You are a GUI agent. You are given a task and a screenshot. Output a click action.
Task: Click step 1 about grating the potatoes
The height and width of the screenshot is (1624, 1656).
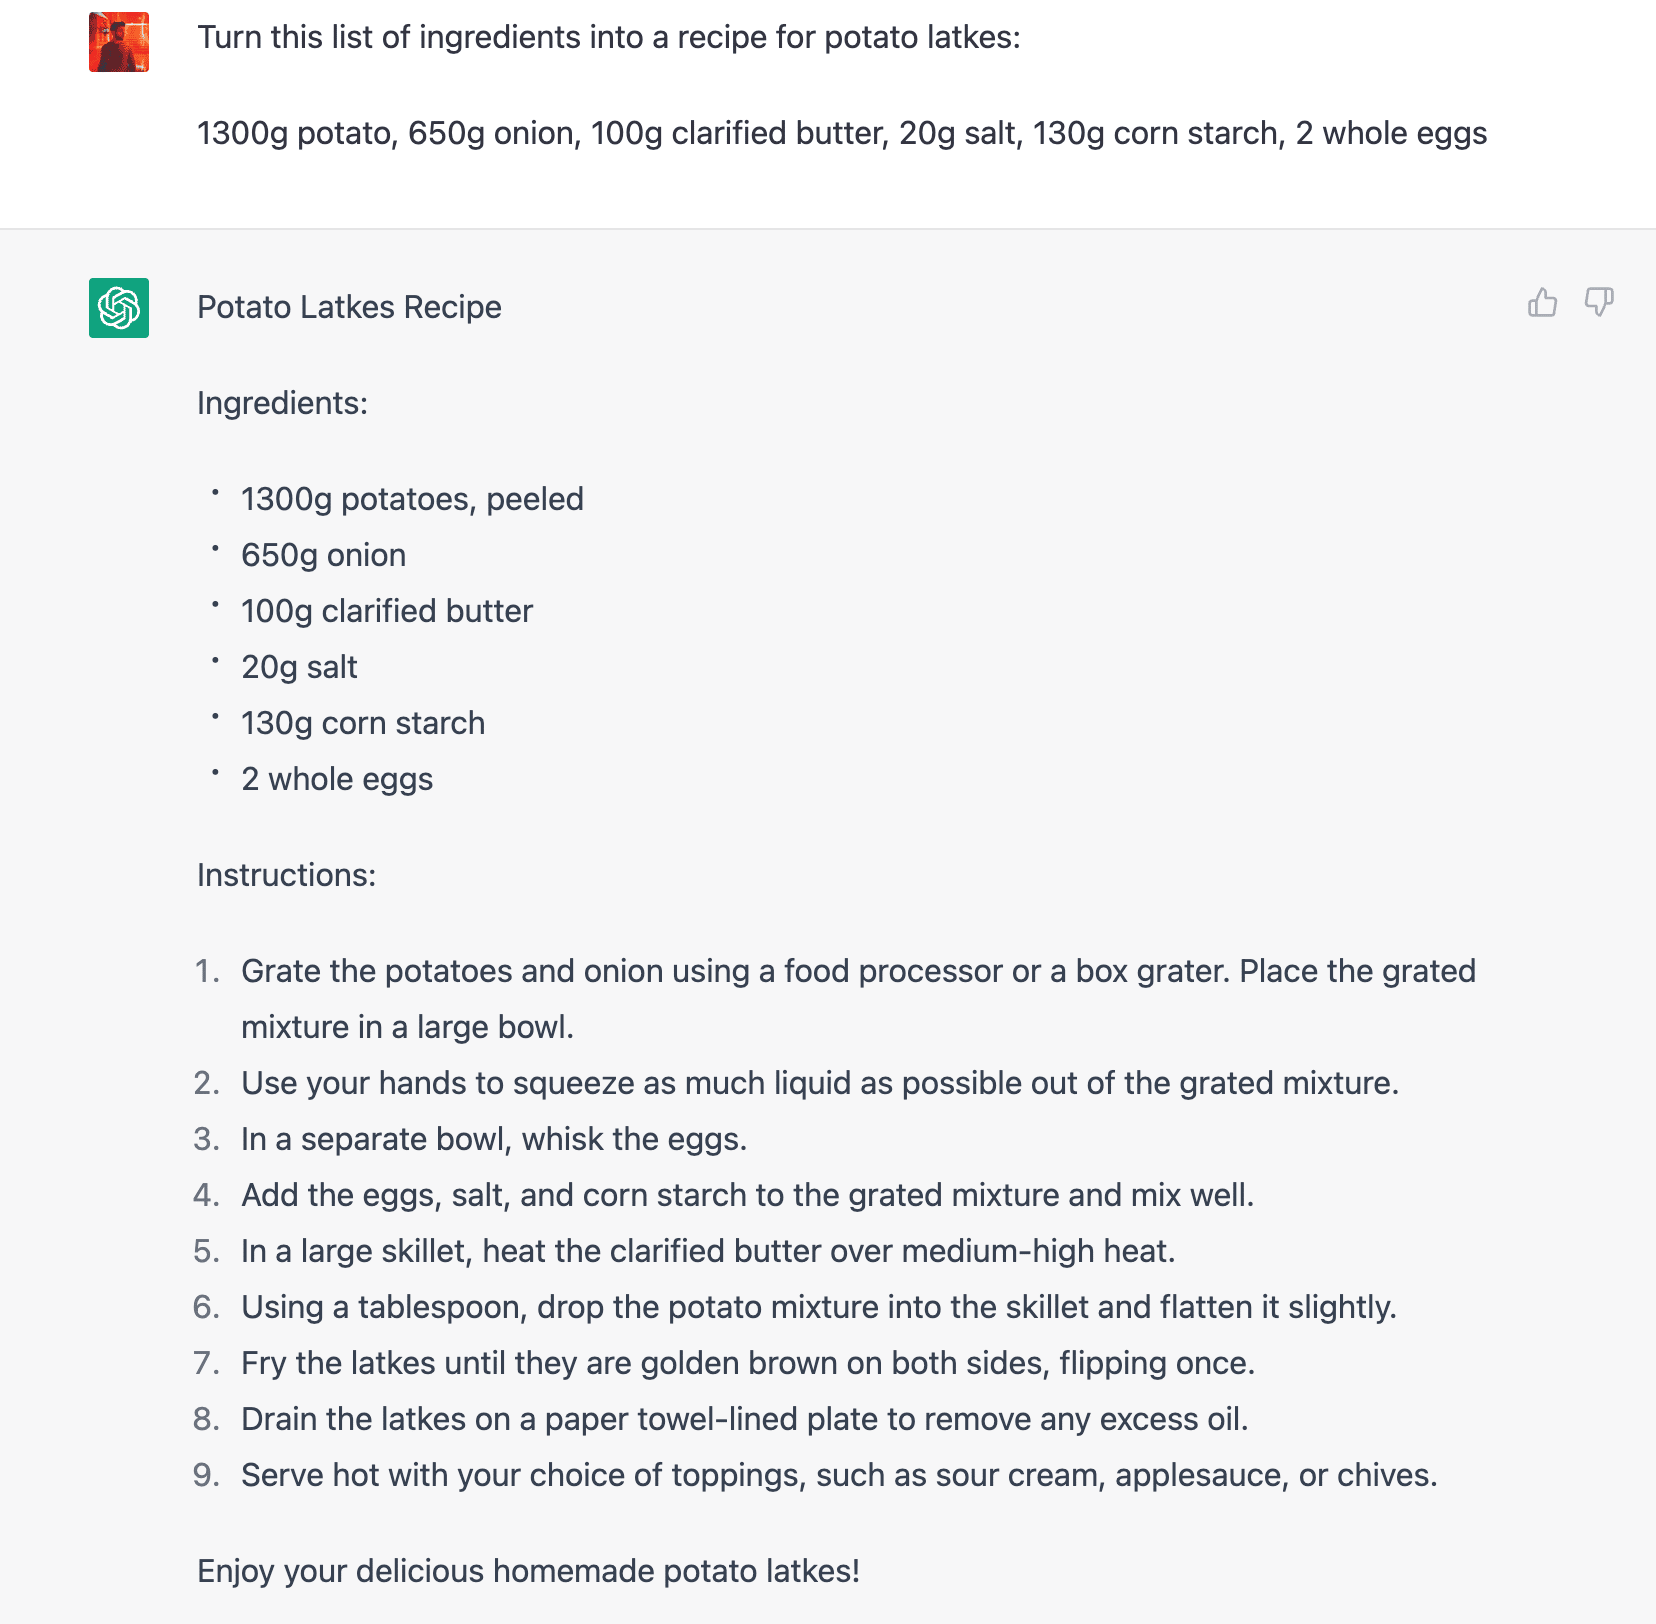click(x=858, y=999)
